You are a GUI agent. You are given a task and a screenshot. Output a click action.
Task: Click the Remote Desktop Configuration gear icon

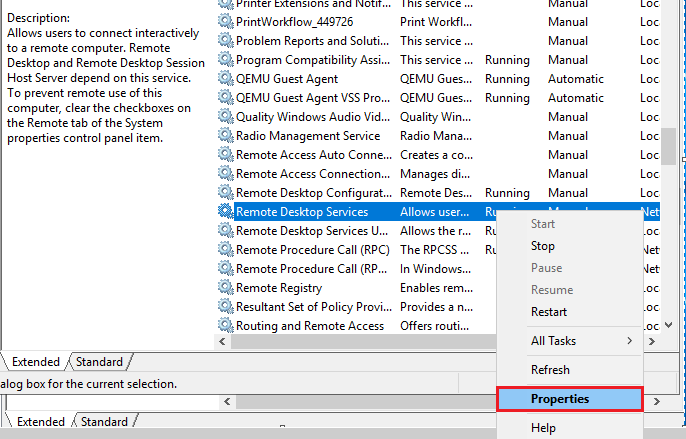pos(226,193)
